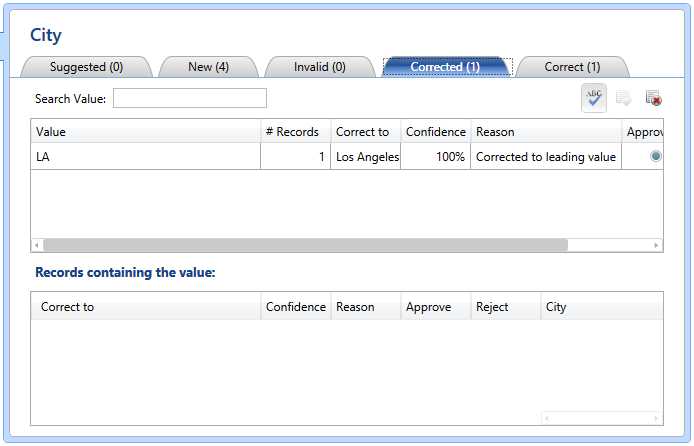Click the upper grid's right scroll arrow

click(656, 245)
